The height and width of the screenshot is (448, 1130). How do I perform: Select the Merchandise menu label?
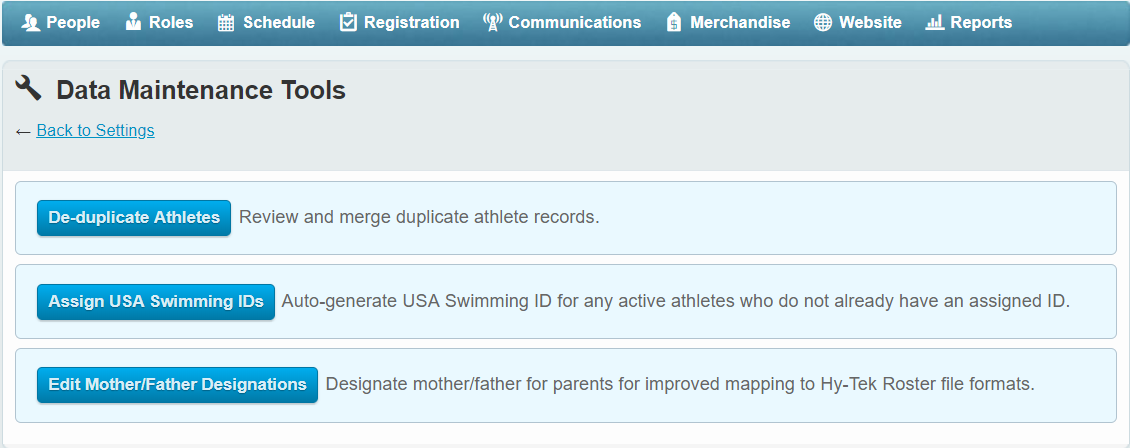(740, 22)
